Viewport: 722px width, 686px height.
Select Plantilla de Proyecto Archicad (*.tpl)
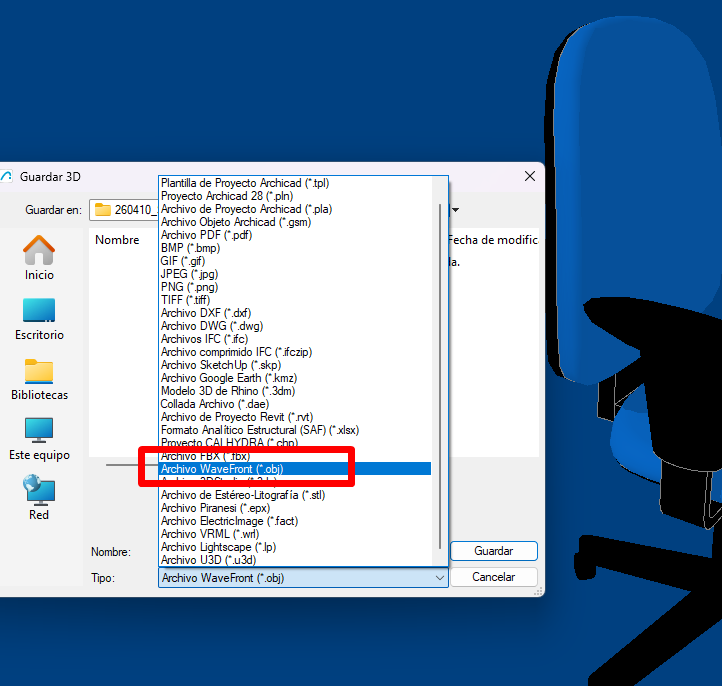(x=295, y=183)
